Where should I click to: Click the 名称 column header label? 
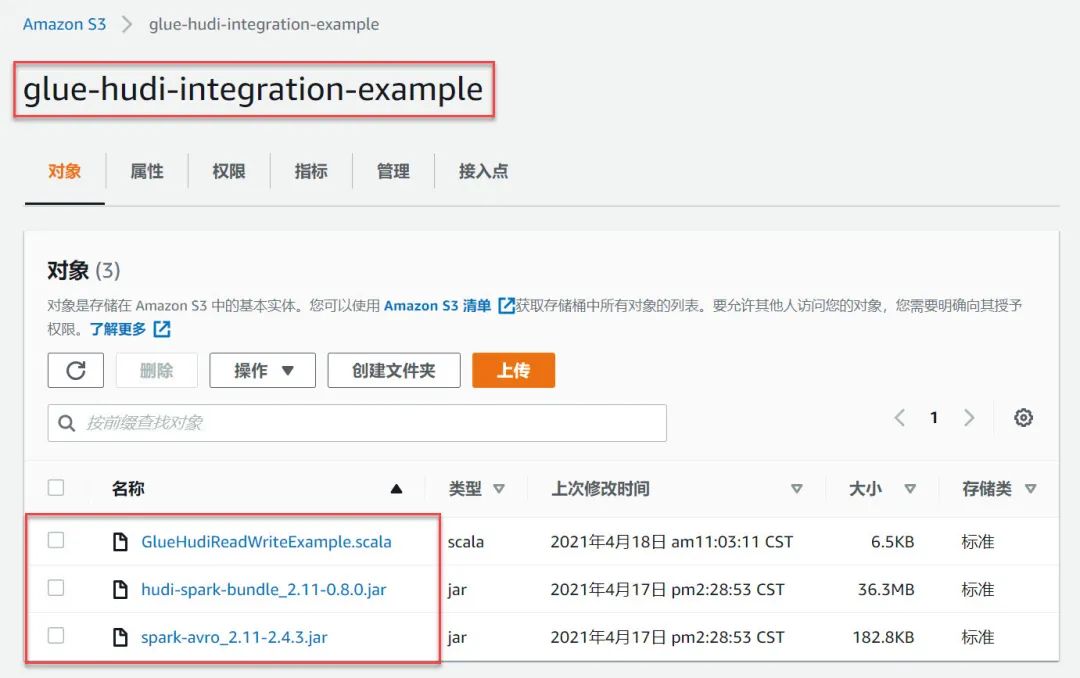128,489
